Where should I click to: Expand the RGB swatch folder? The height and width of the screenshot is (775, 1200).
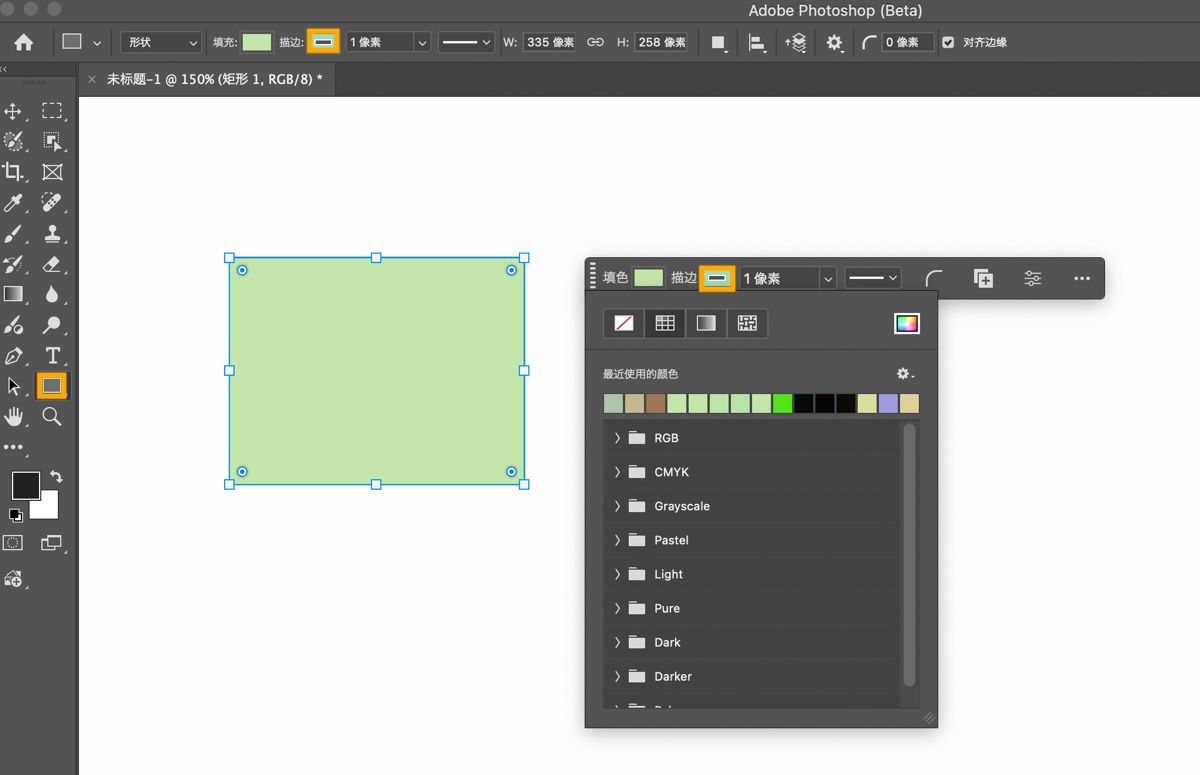(617, 438)
